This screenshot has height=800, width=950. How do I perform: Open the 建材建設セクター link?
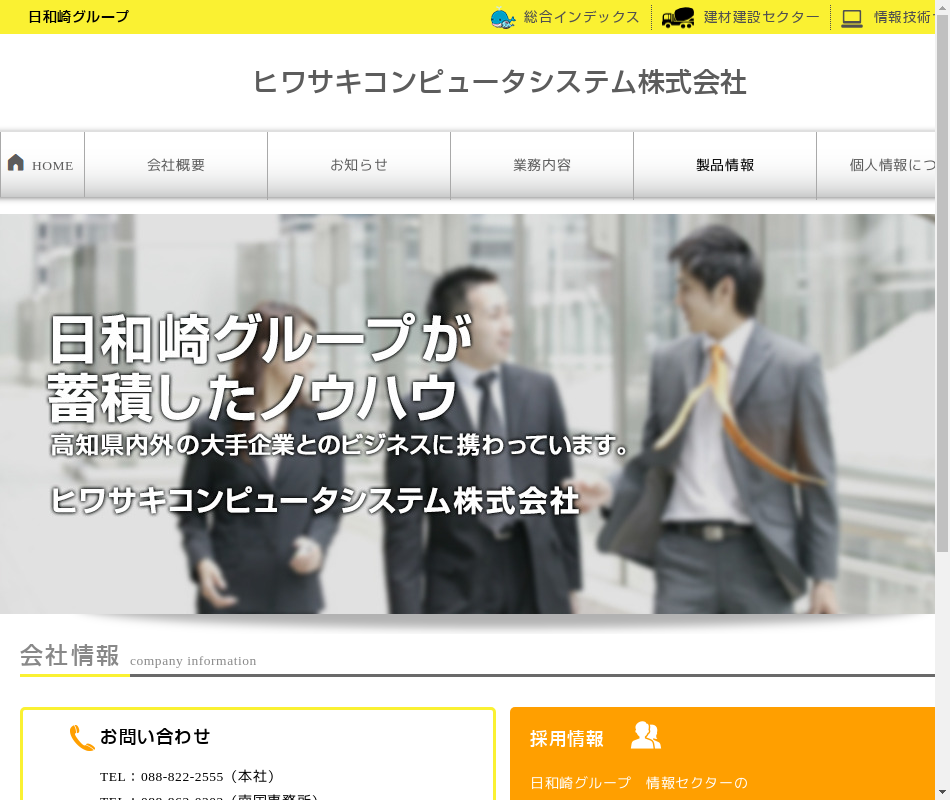coord(761,17)
